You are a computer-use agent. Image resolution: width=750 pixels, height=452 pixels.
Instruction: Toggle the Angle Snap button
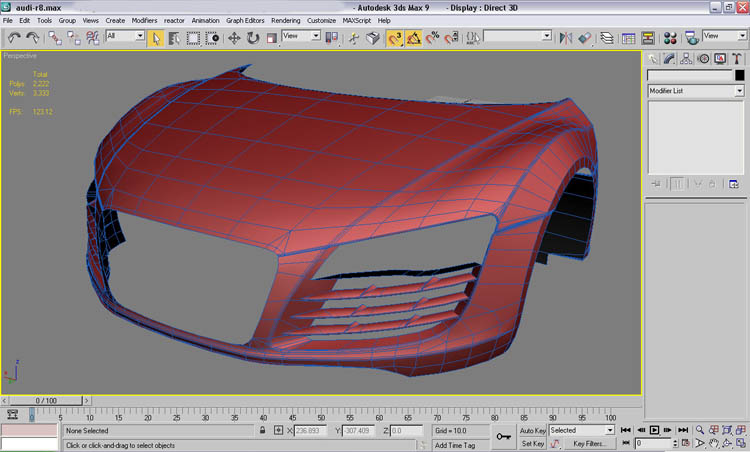(413, 38)
